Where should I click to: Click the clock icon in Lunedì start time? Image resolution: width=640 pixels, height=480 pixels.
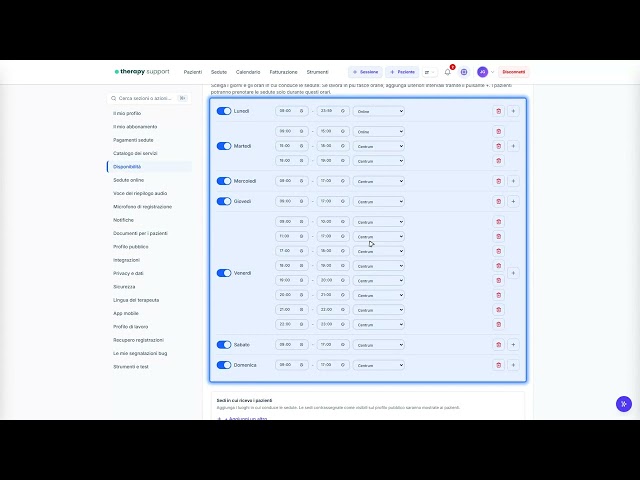pos(302,111)
